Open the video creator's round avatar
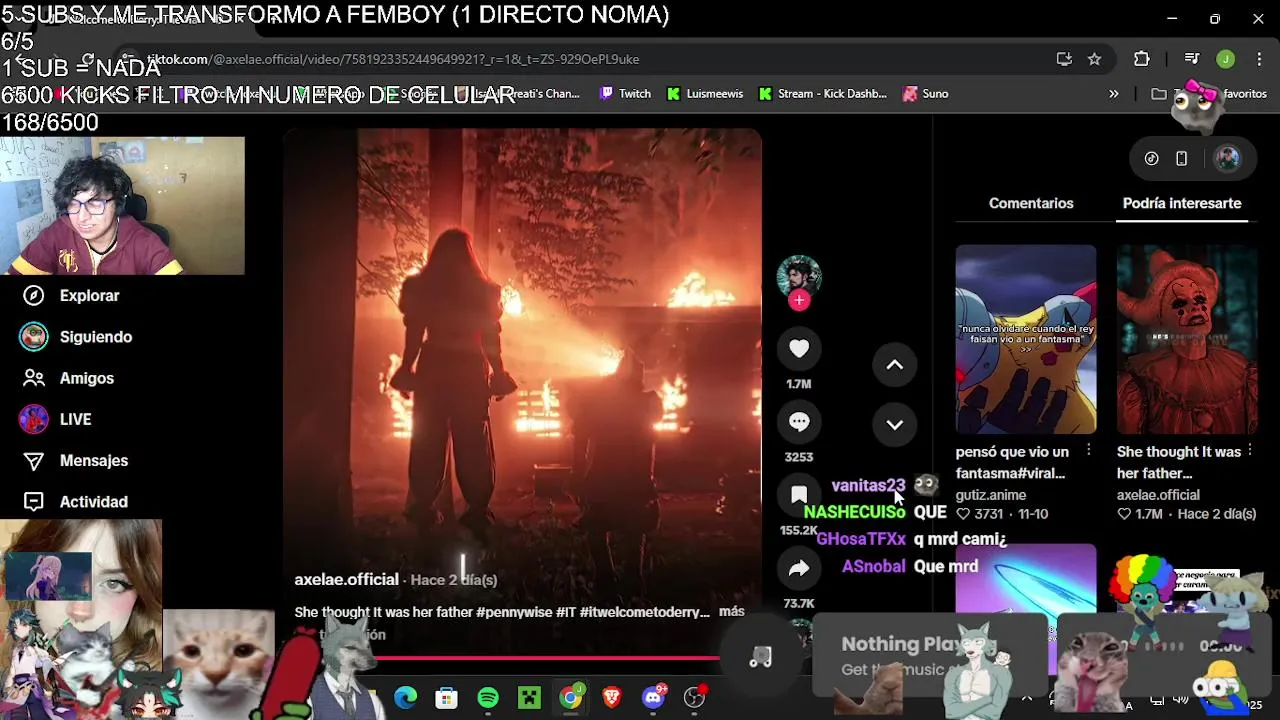This screenshot has height=720, width=1280. click(x=798, y=276)
